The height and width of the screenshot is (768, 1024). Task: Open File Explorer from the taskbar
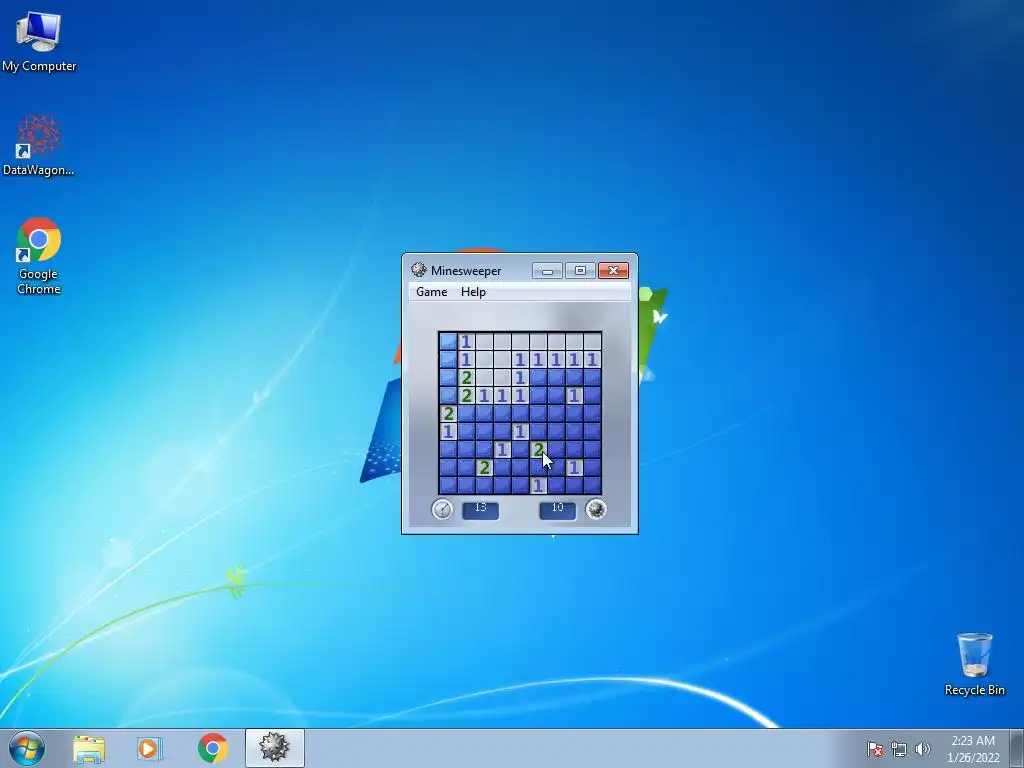89,748
